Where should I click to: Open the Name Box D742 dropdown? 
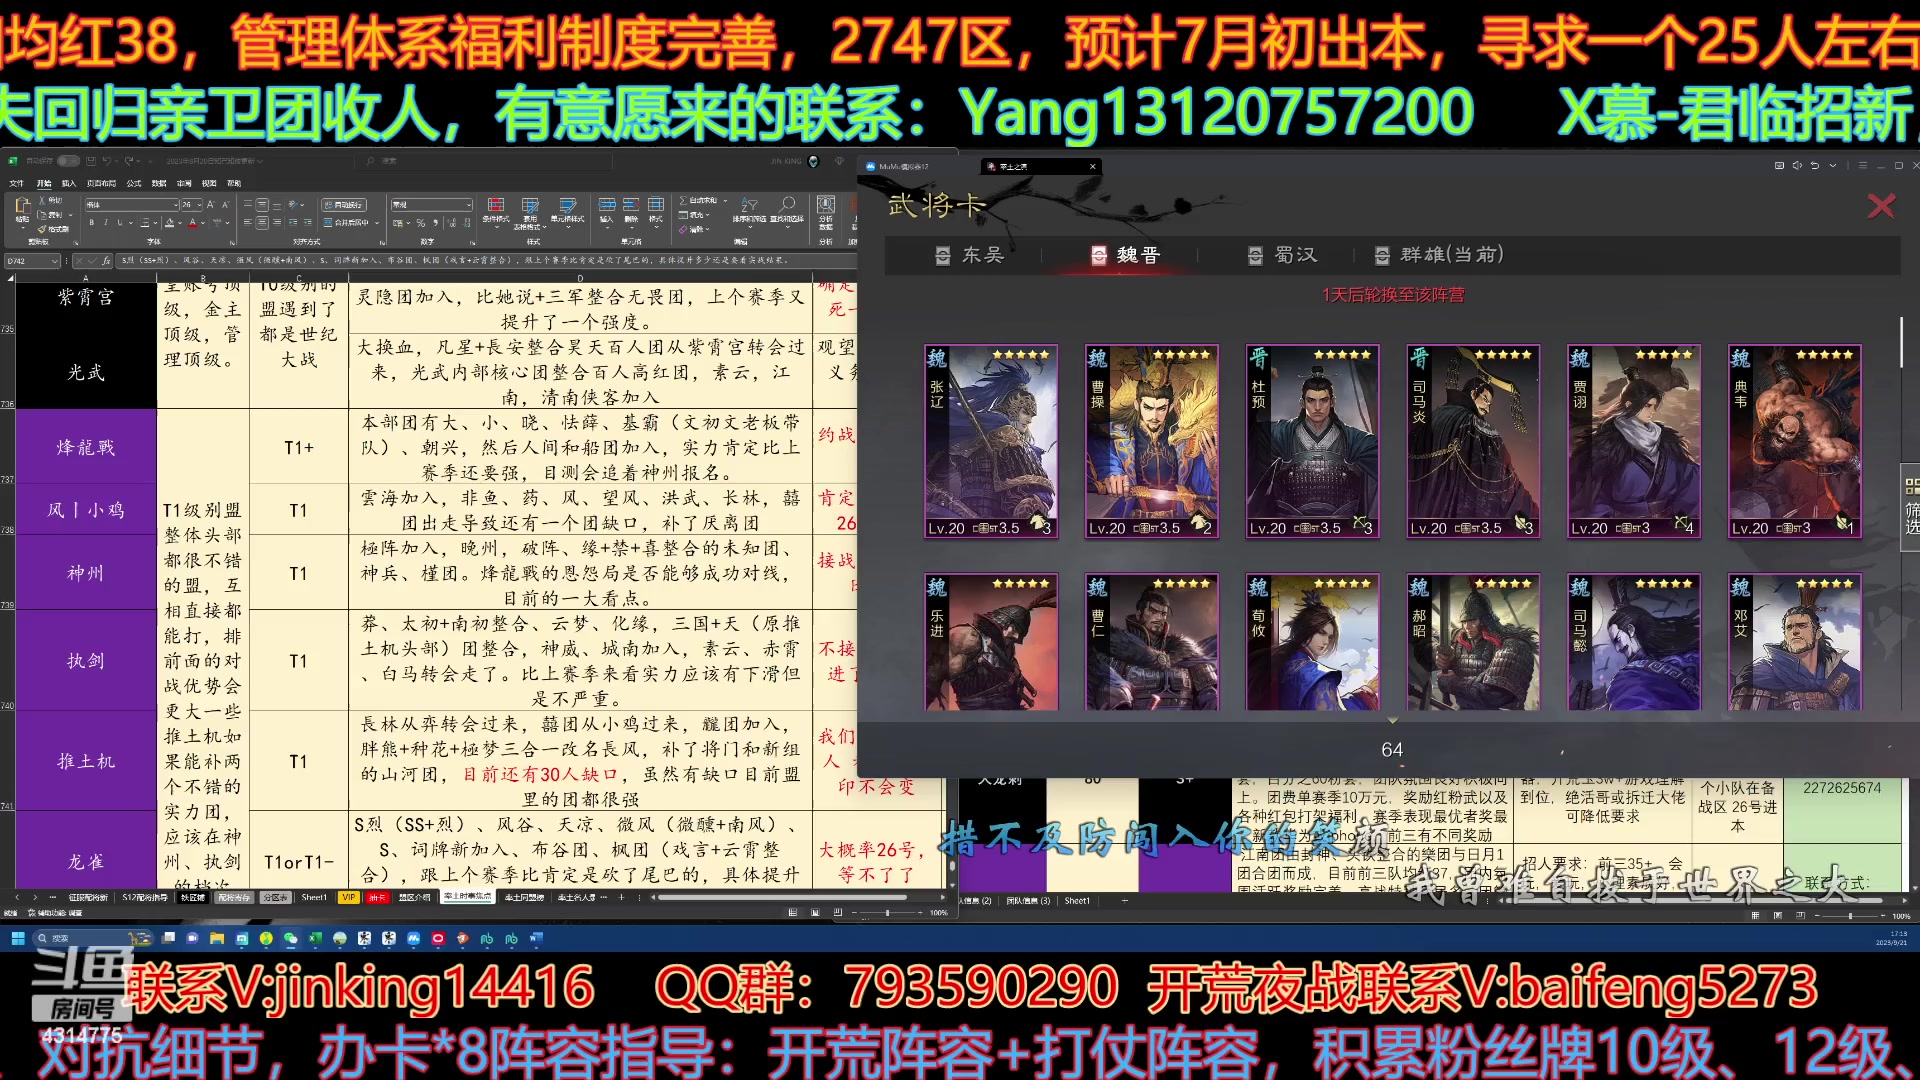pyautogui.click(x=55, y=261)
